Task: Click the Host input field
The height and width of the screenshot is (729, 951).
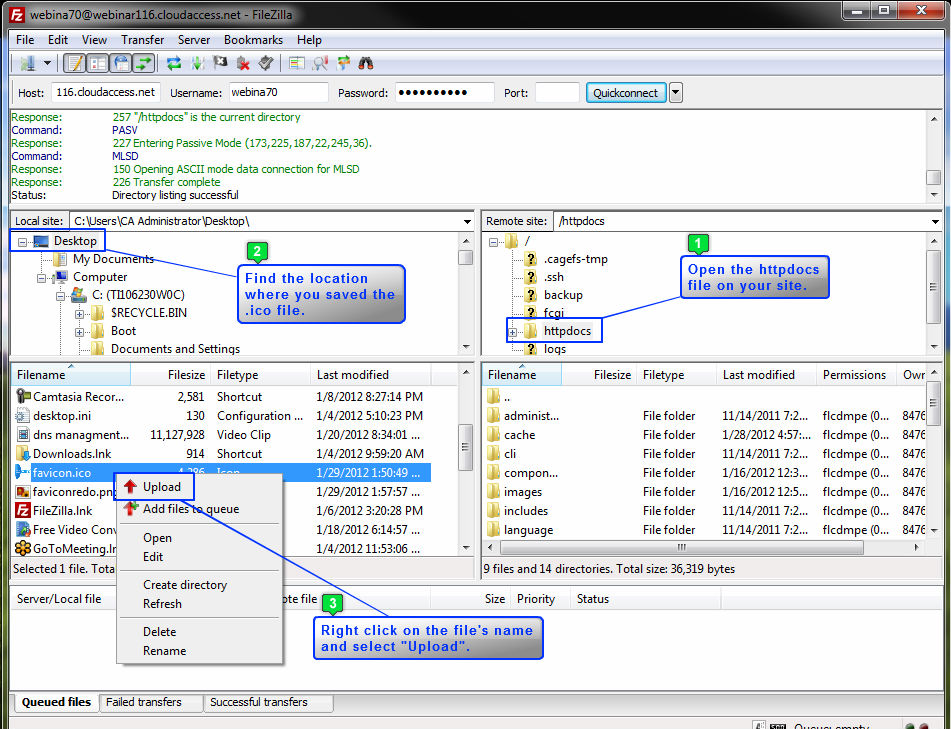Action: [x=106, y=92]
